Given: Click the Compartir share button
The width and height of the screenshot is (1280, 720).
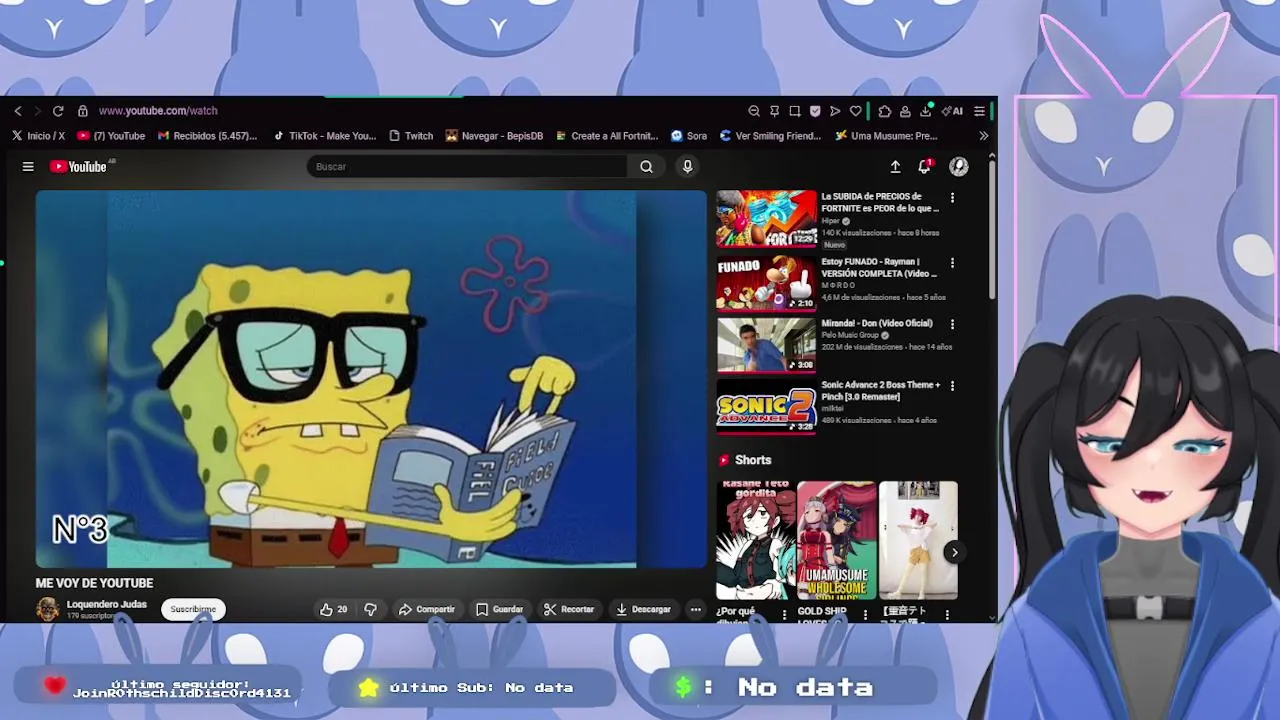Looking at the screenshot, I should (426, 609).
